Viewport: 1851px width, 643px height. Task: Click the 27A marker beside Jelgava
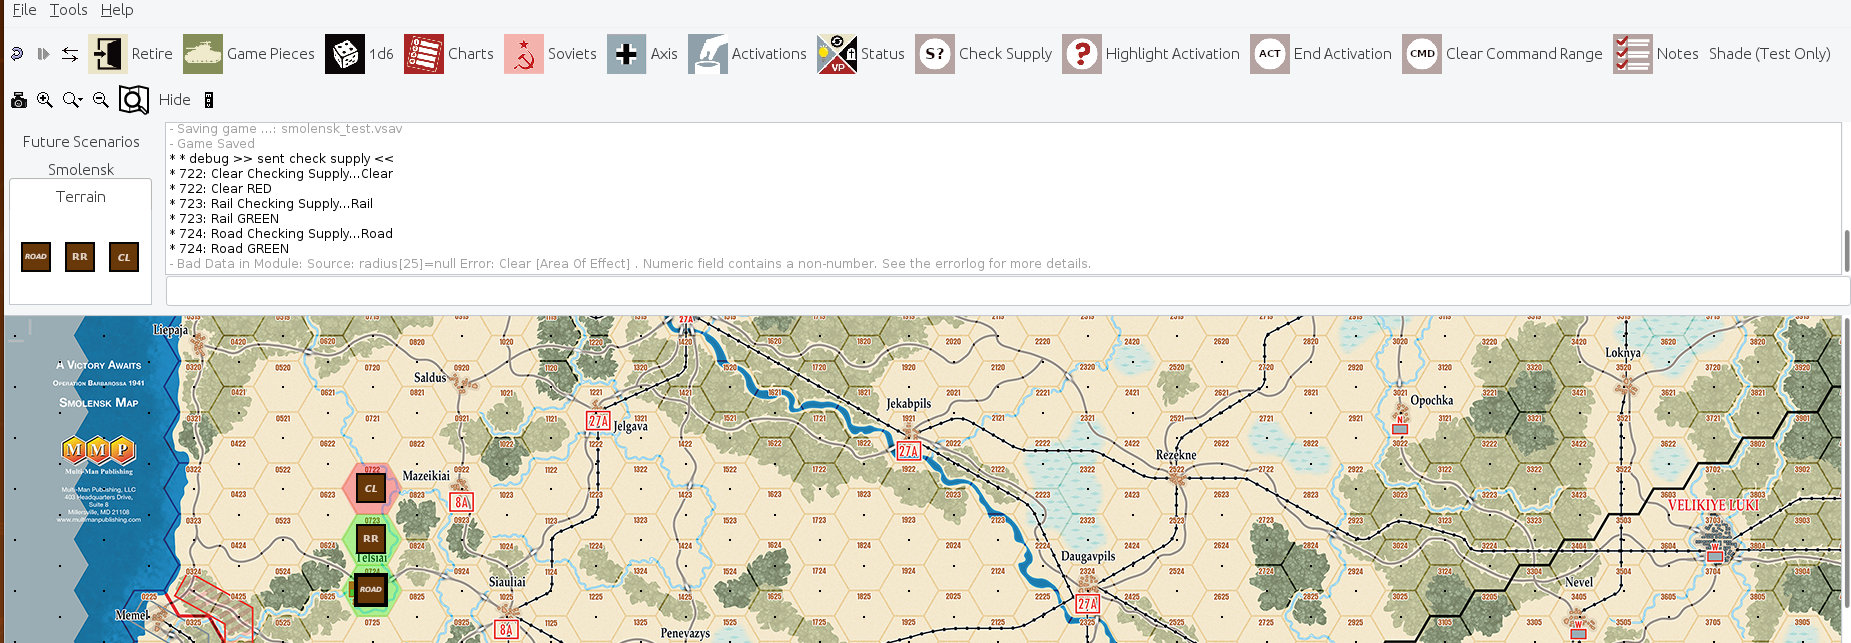click(x=598, y=421)
